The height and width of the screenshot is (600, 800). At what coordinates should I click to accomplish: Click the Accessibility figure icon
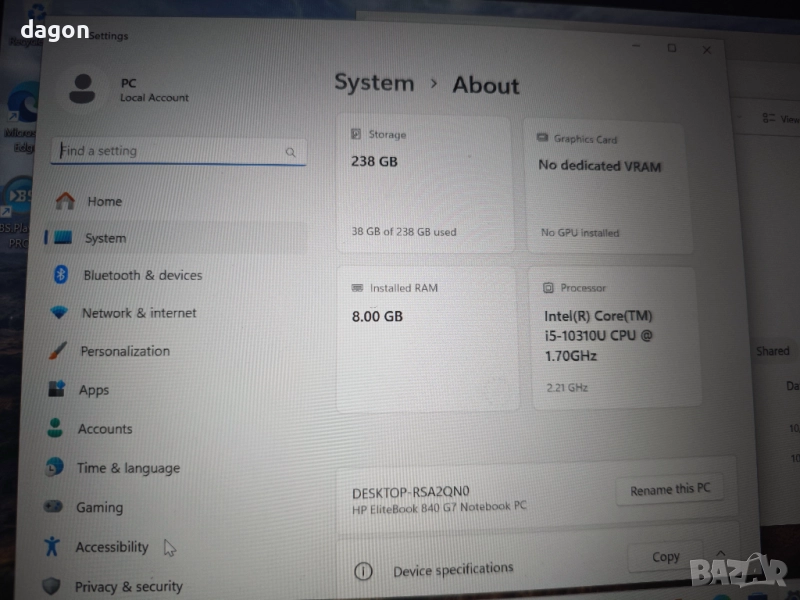tap(53, 547)
